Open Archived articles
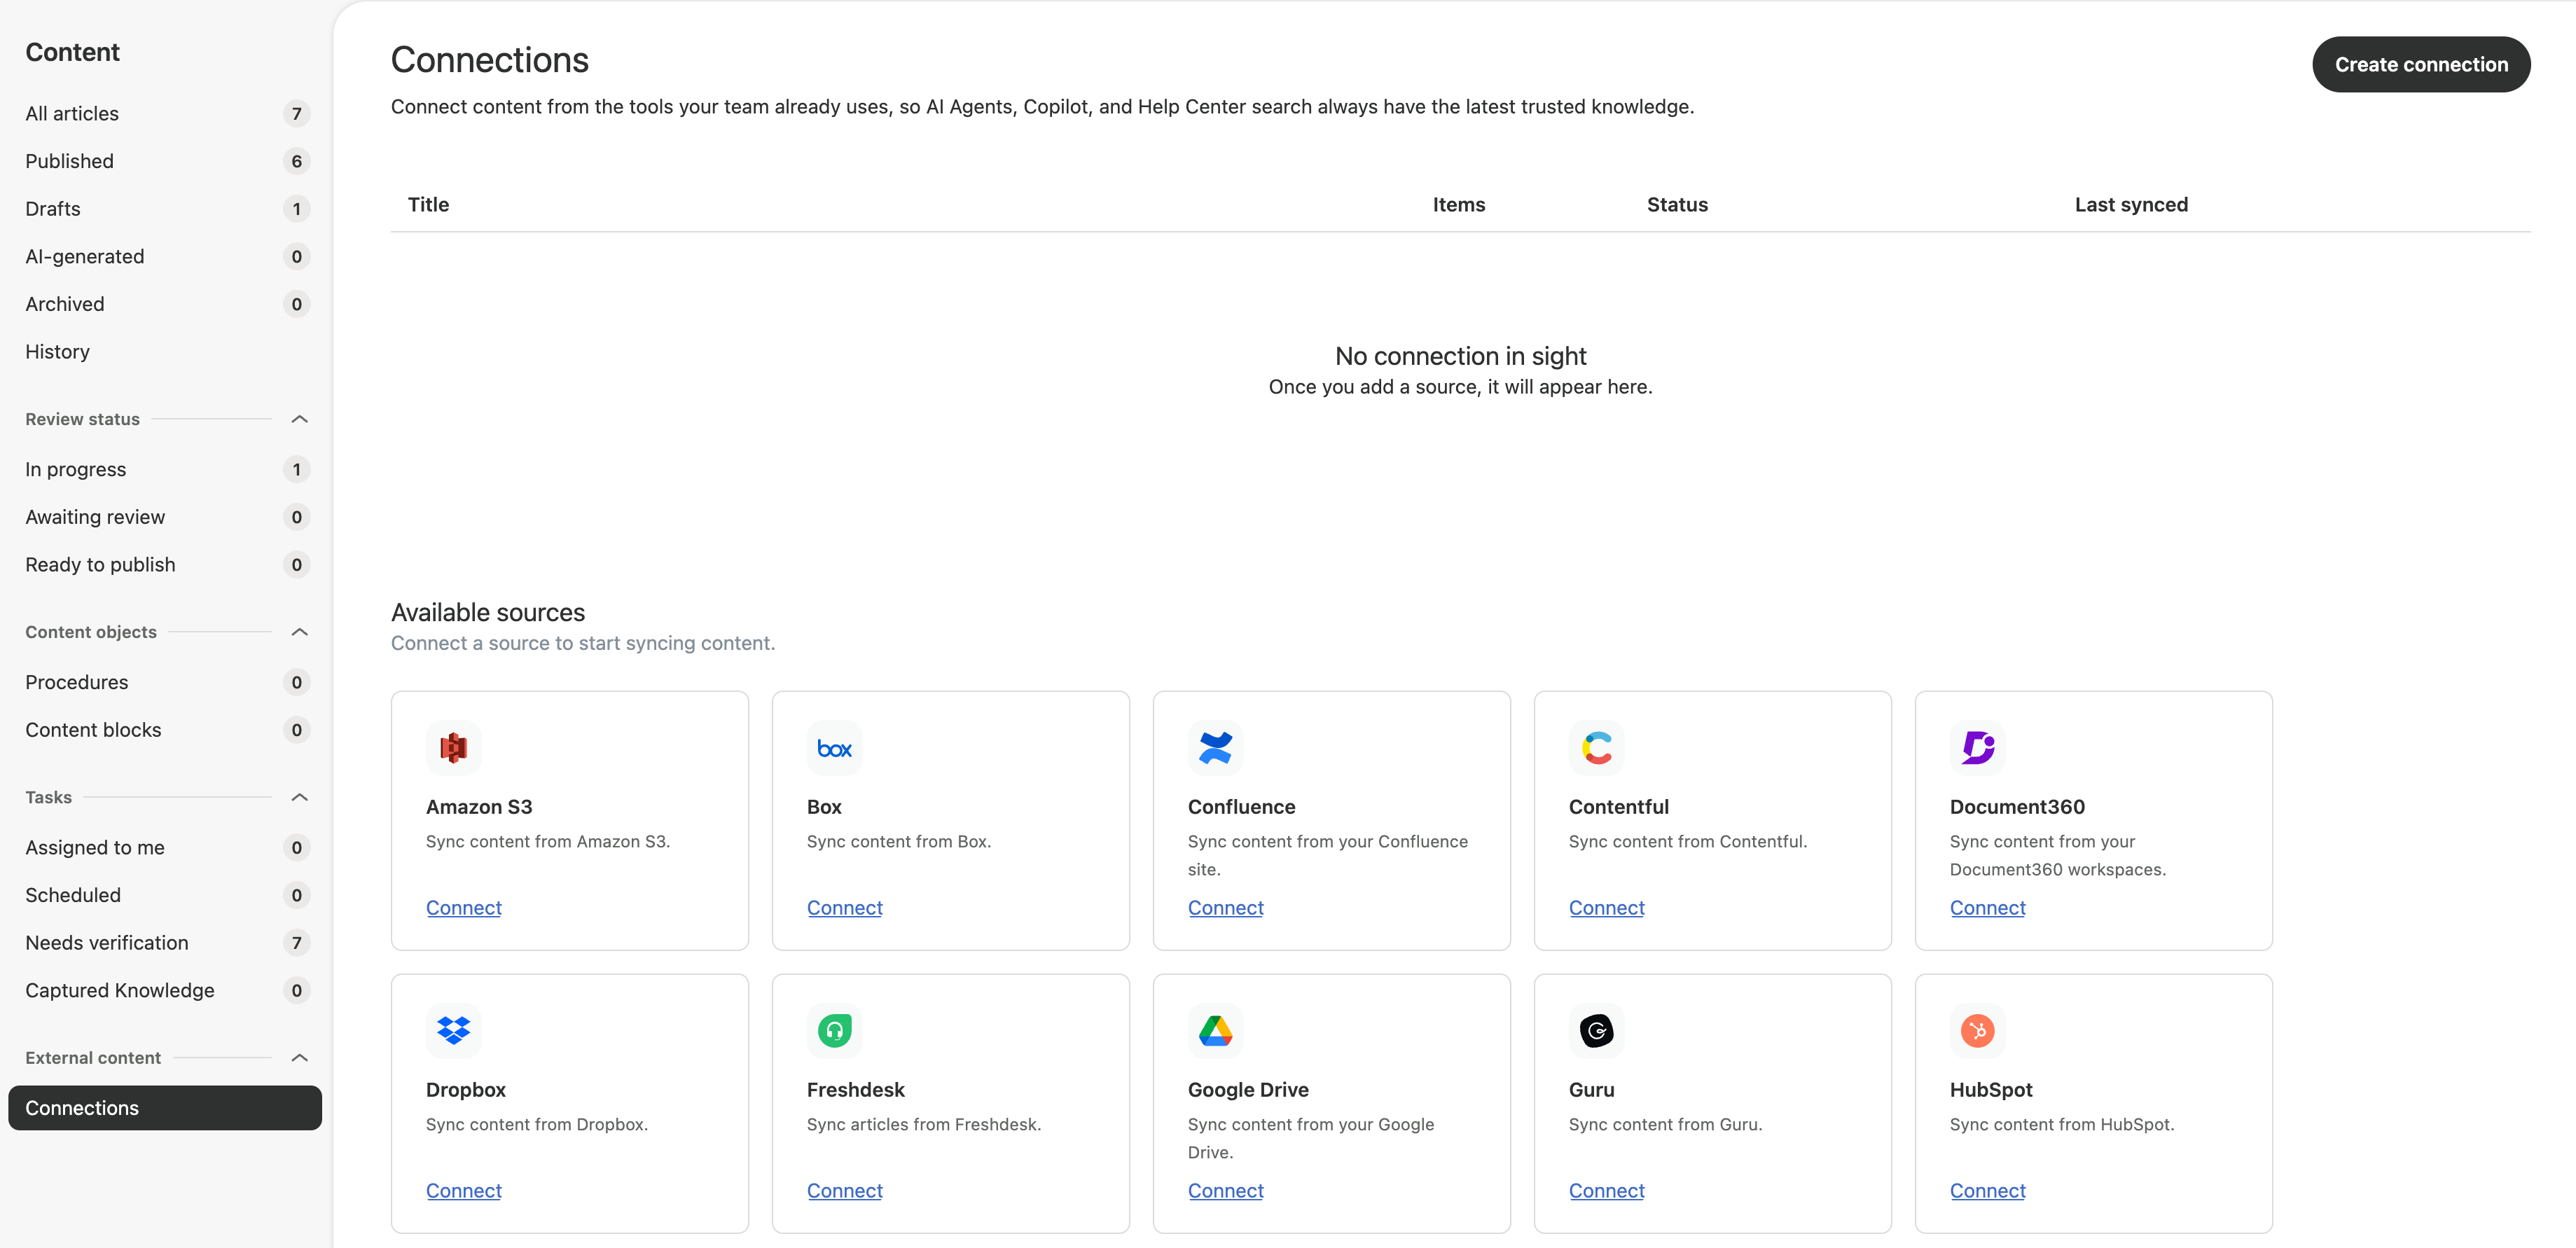2576x1248 pixels. click(x=165, y=304)
